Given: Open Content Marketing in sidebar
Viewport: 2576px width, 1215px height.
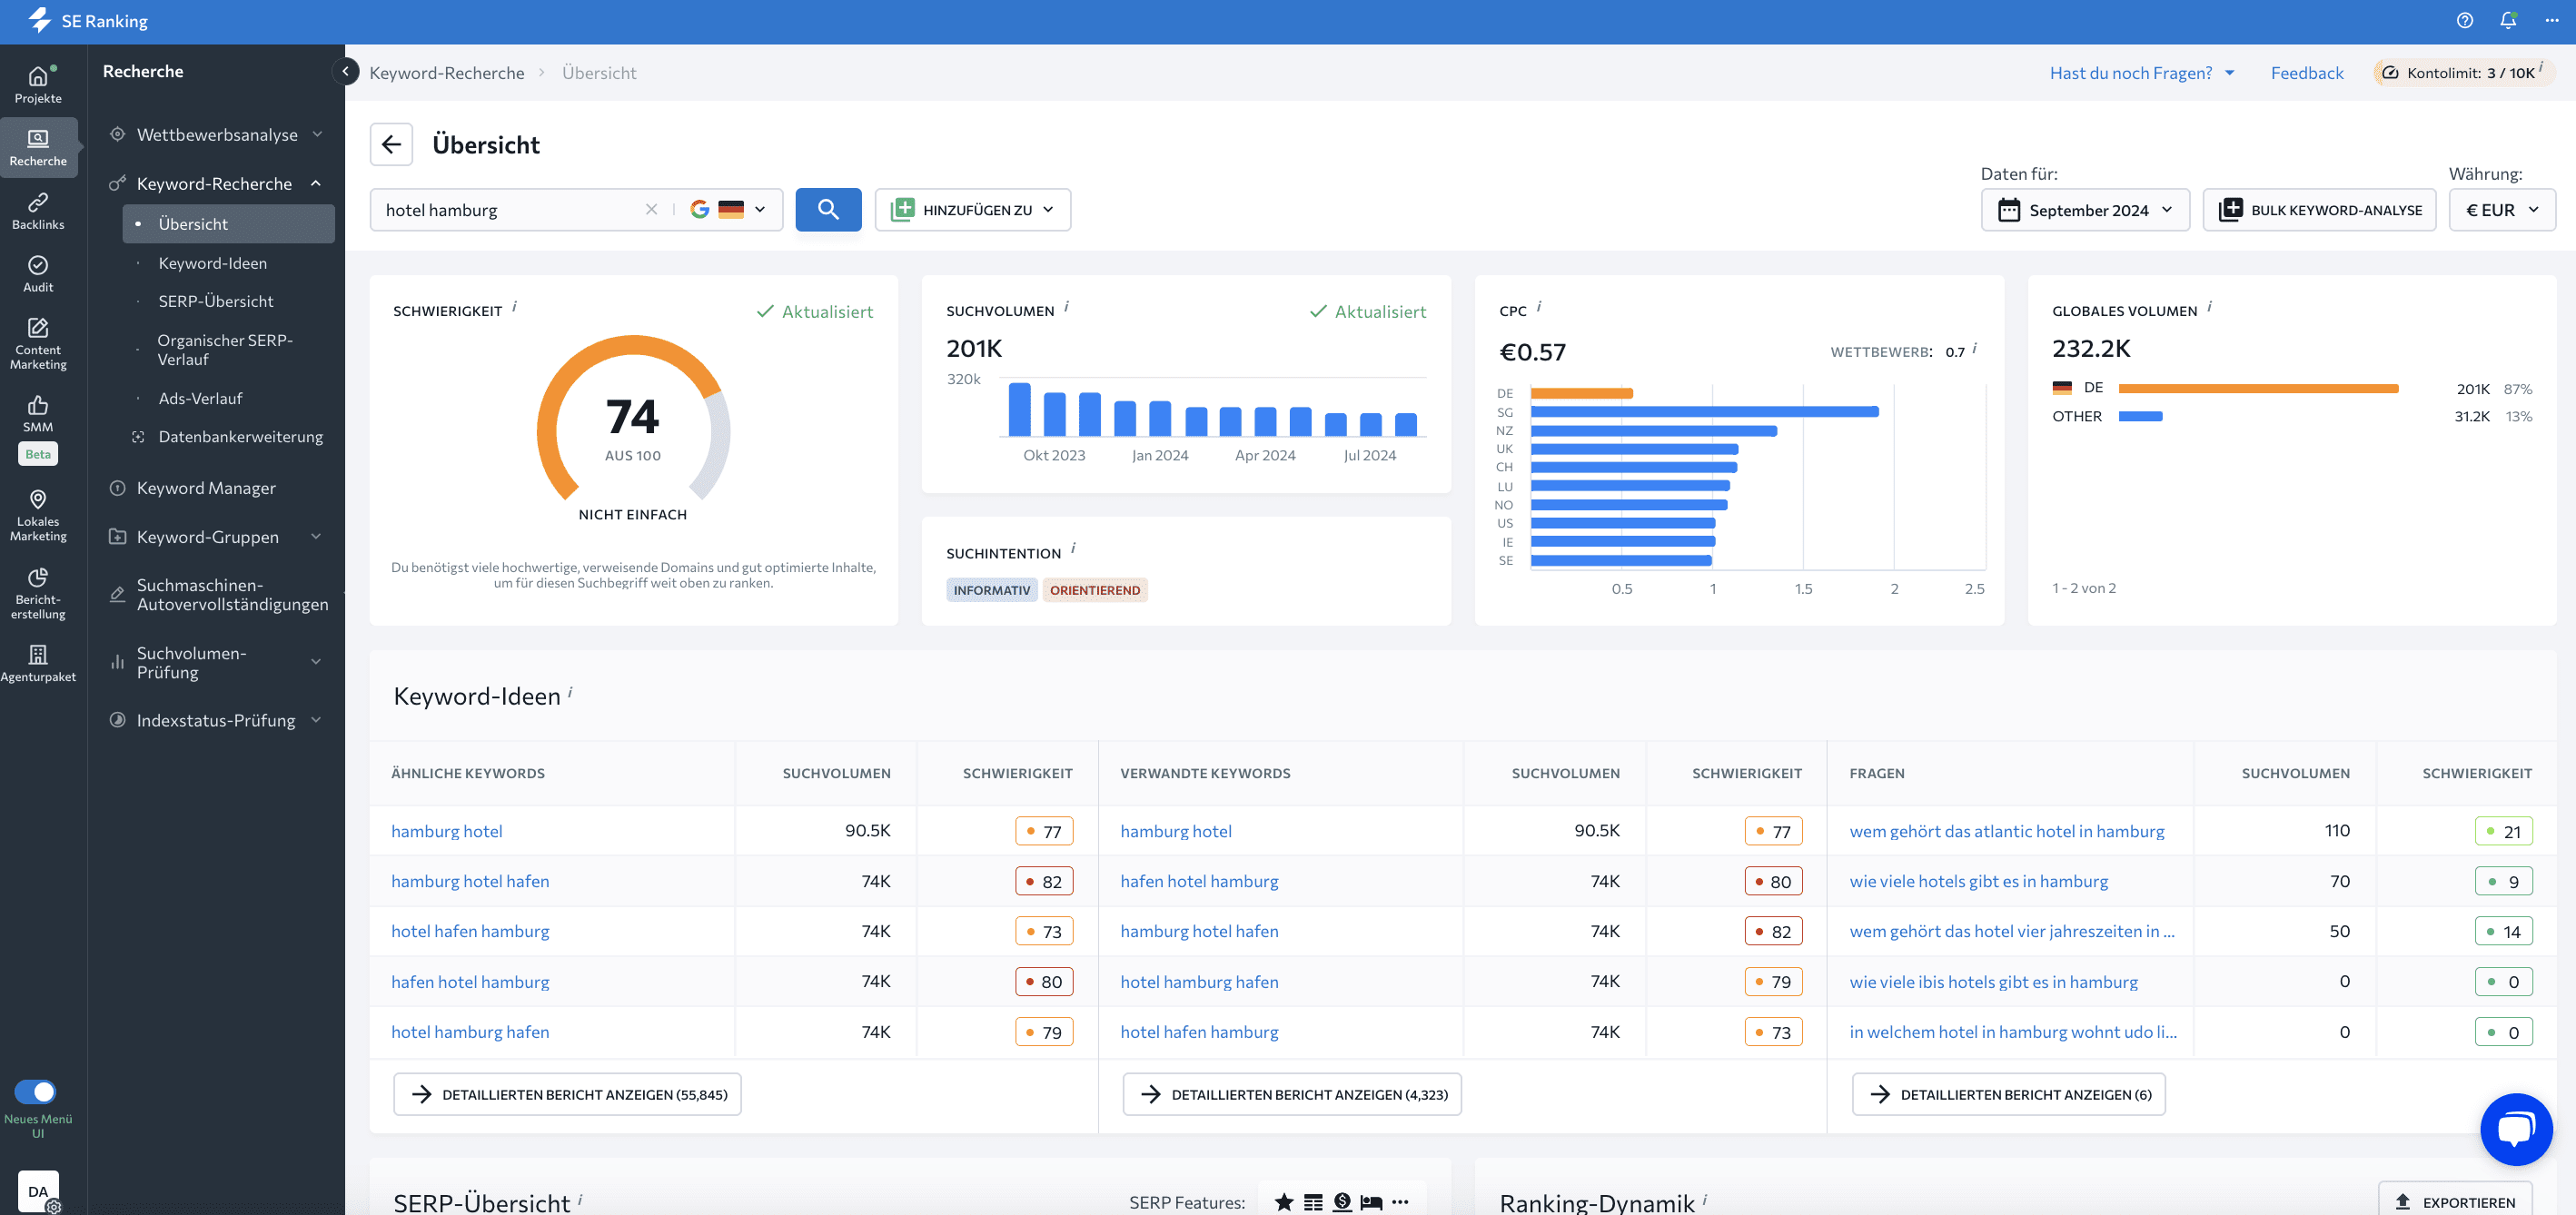Looking at the screenshot, I should [38, 343].
